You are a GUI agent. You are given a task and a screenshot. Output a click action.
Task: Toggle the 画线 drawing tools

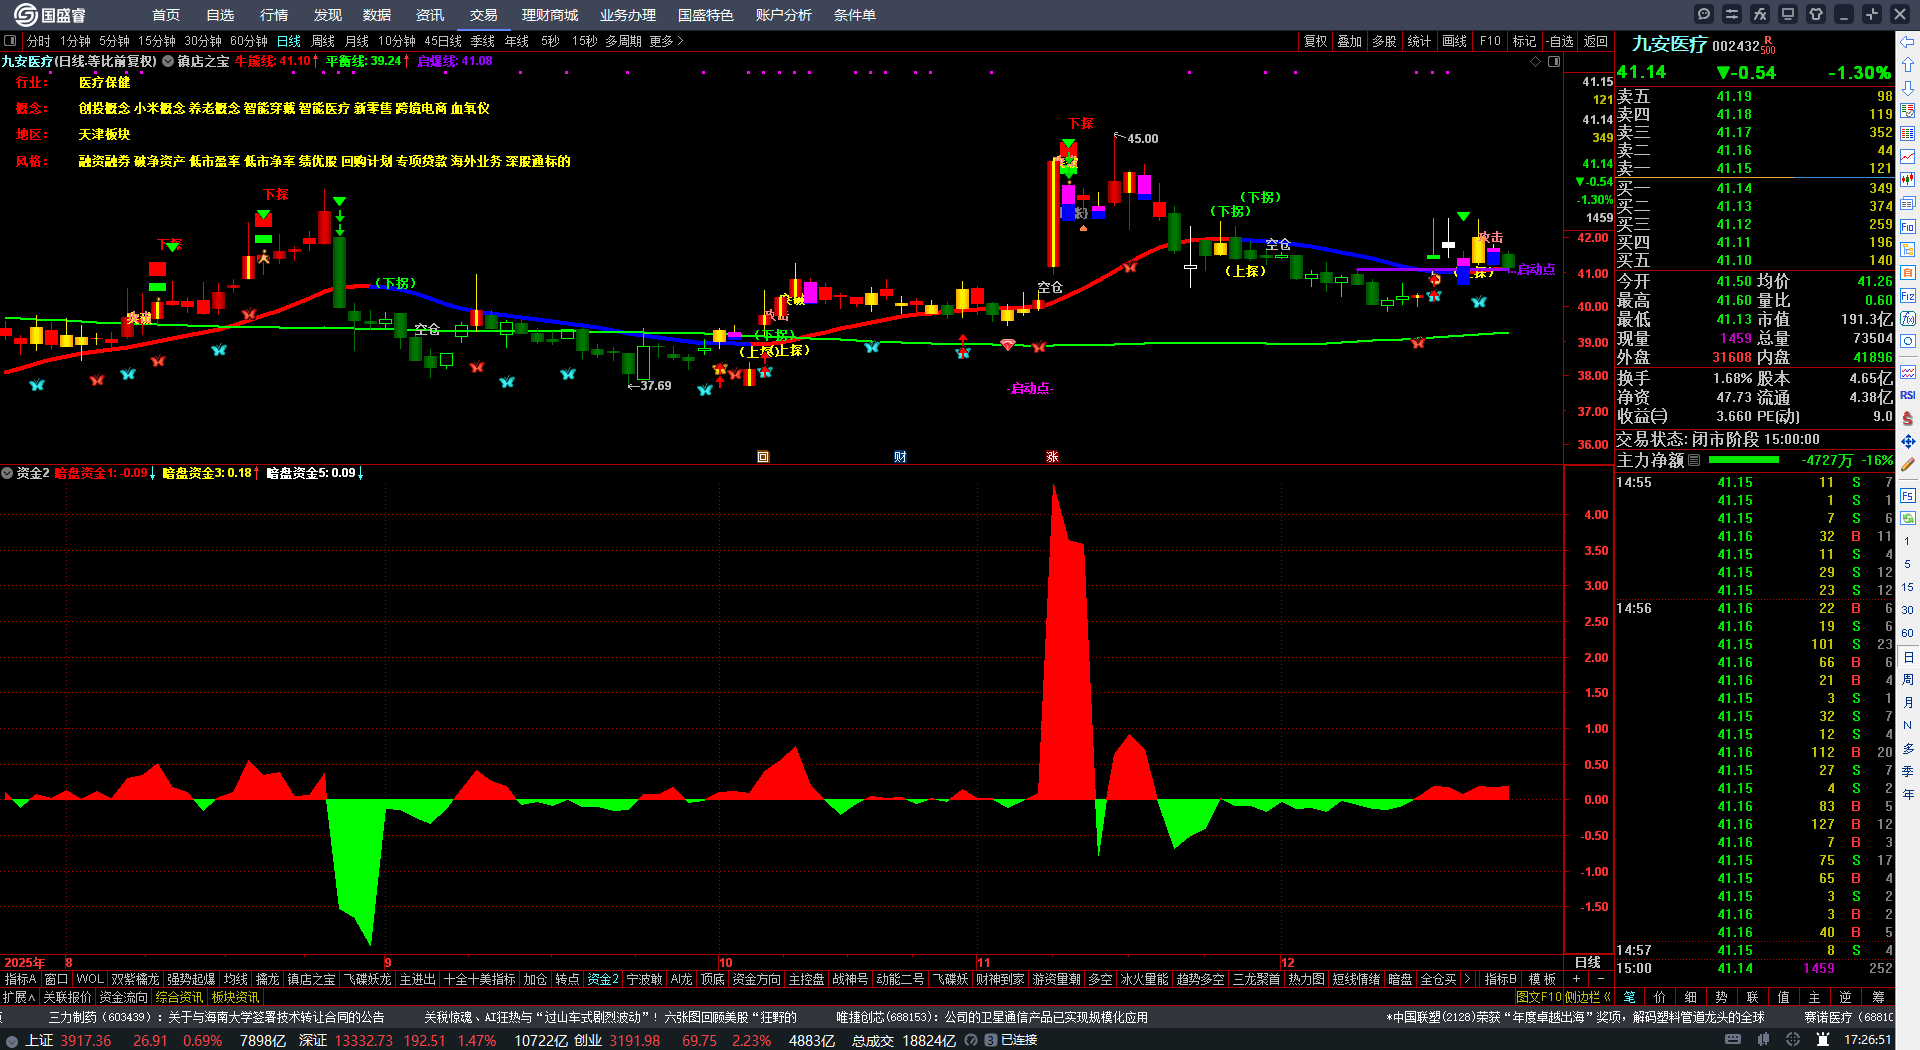1454,41
